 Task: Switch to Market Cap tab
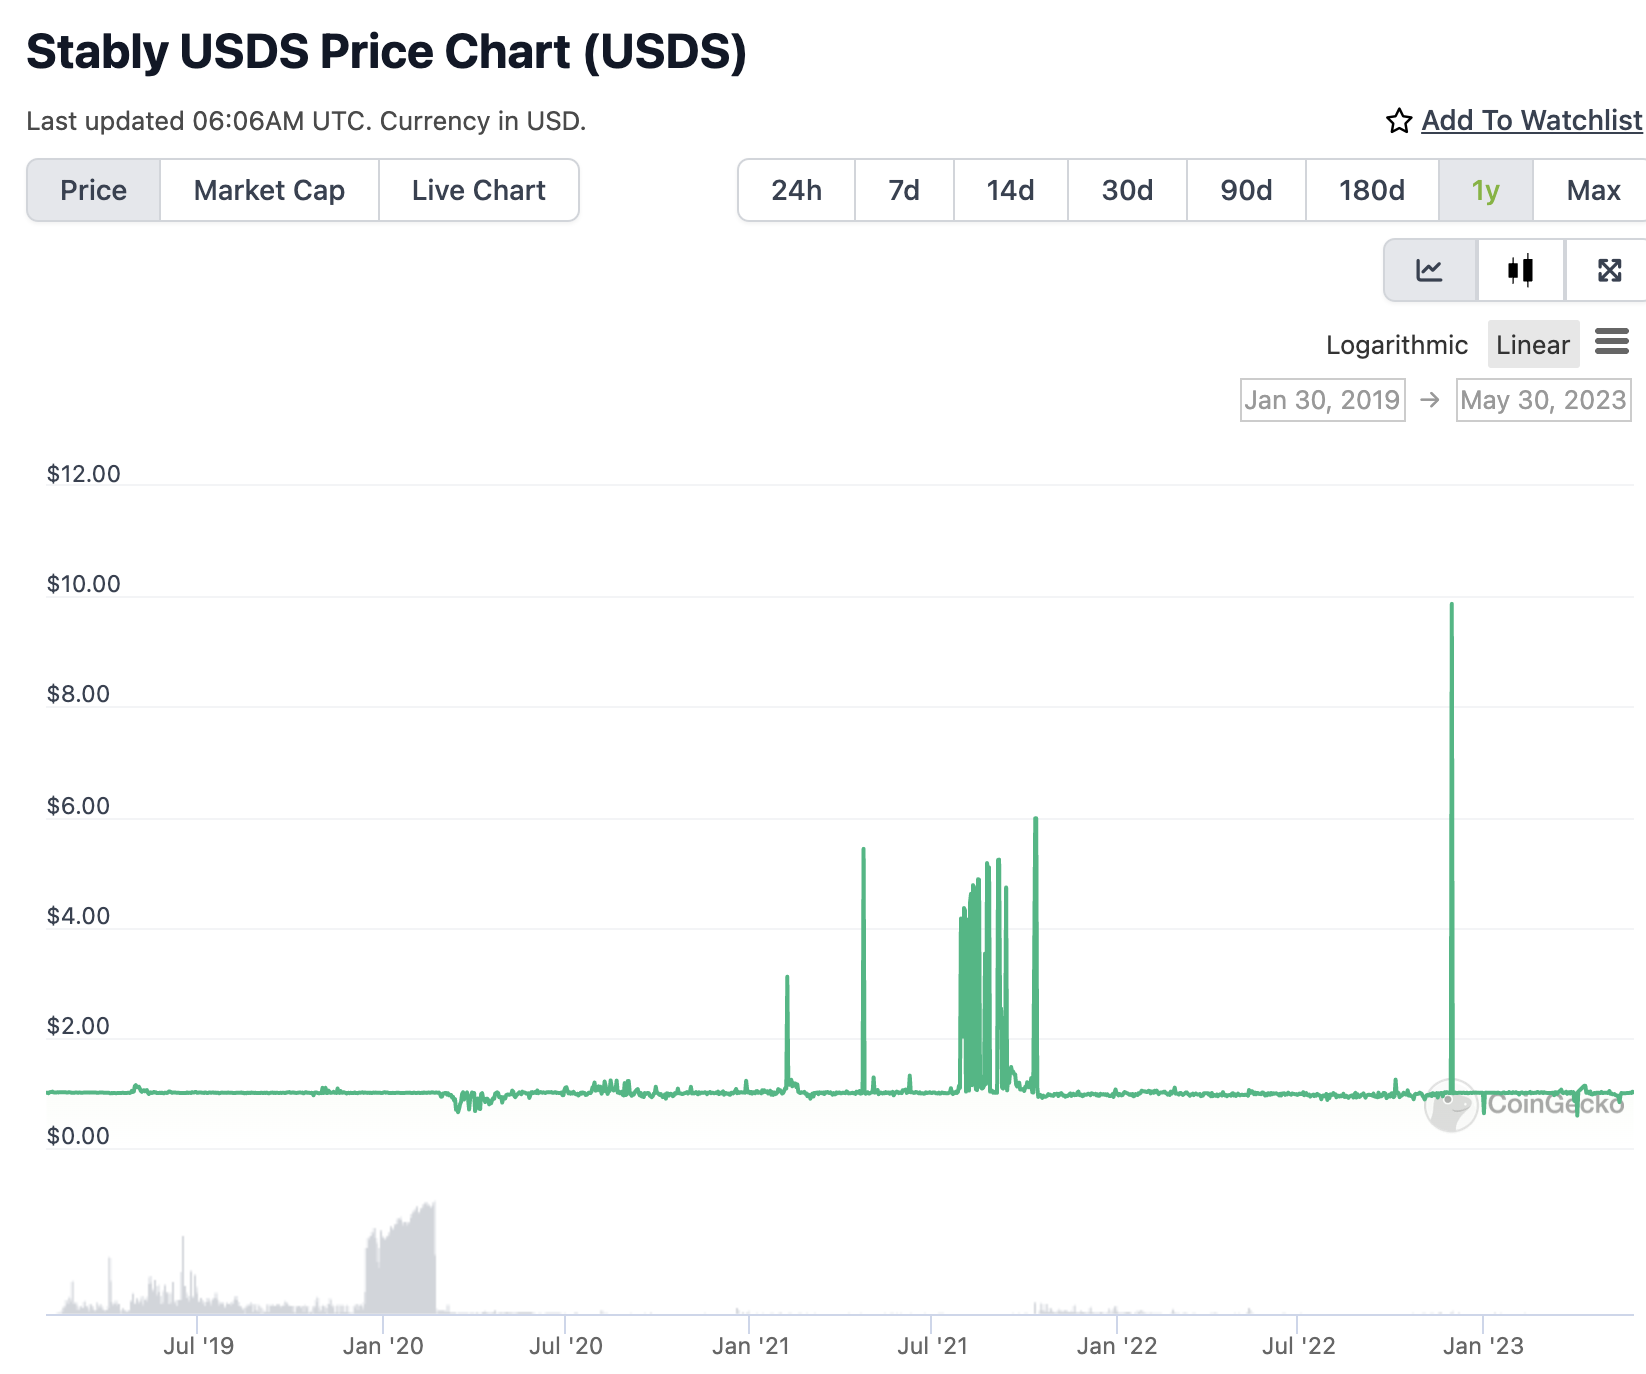tap(269, 190)
